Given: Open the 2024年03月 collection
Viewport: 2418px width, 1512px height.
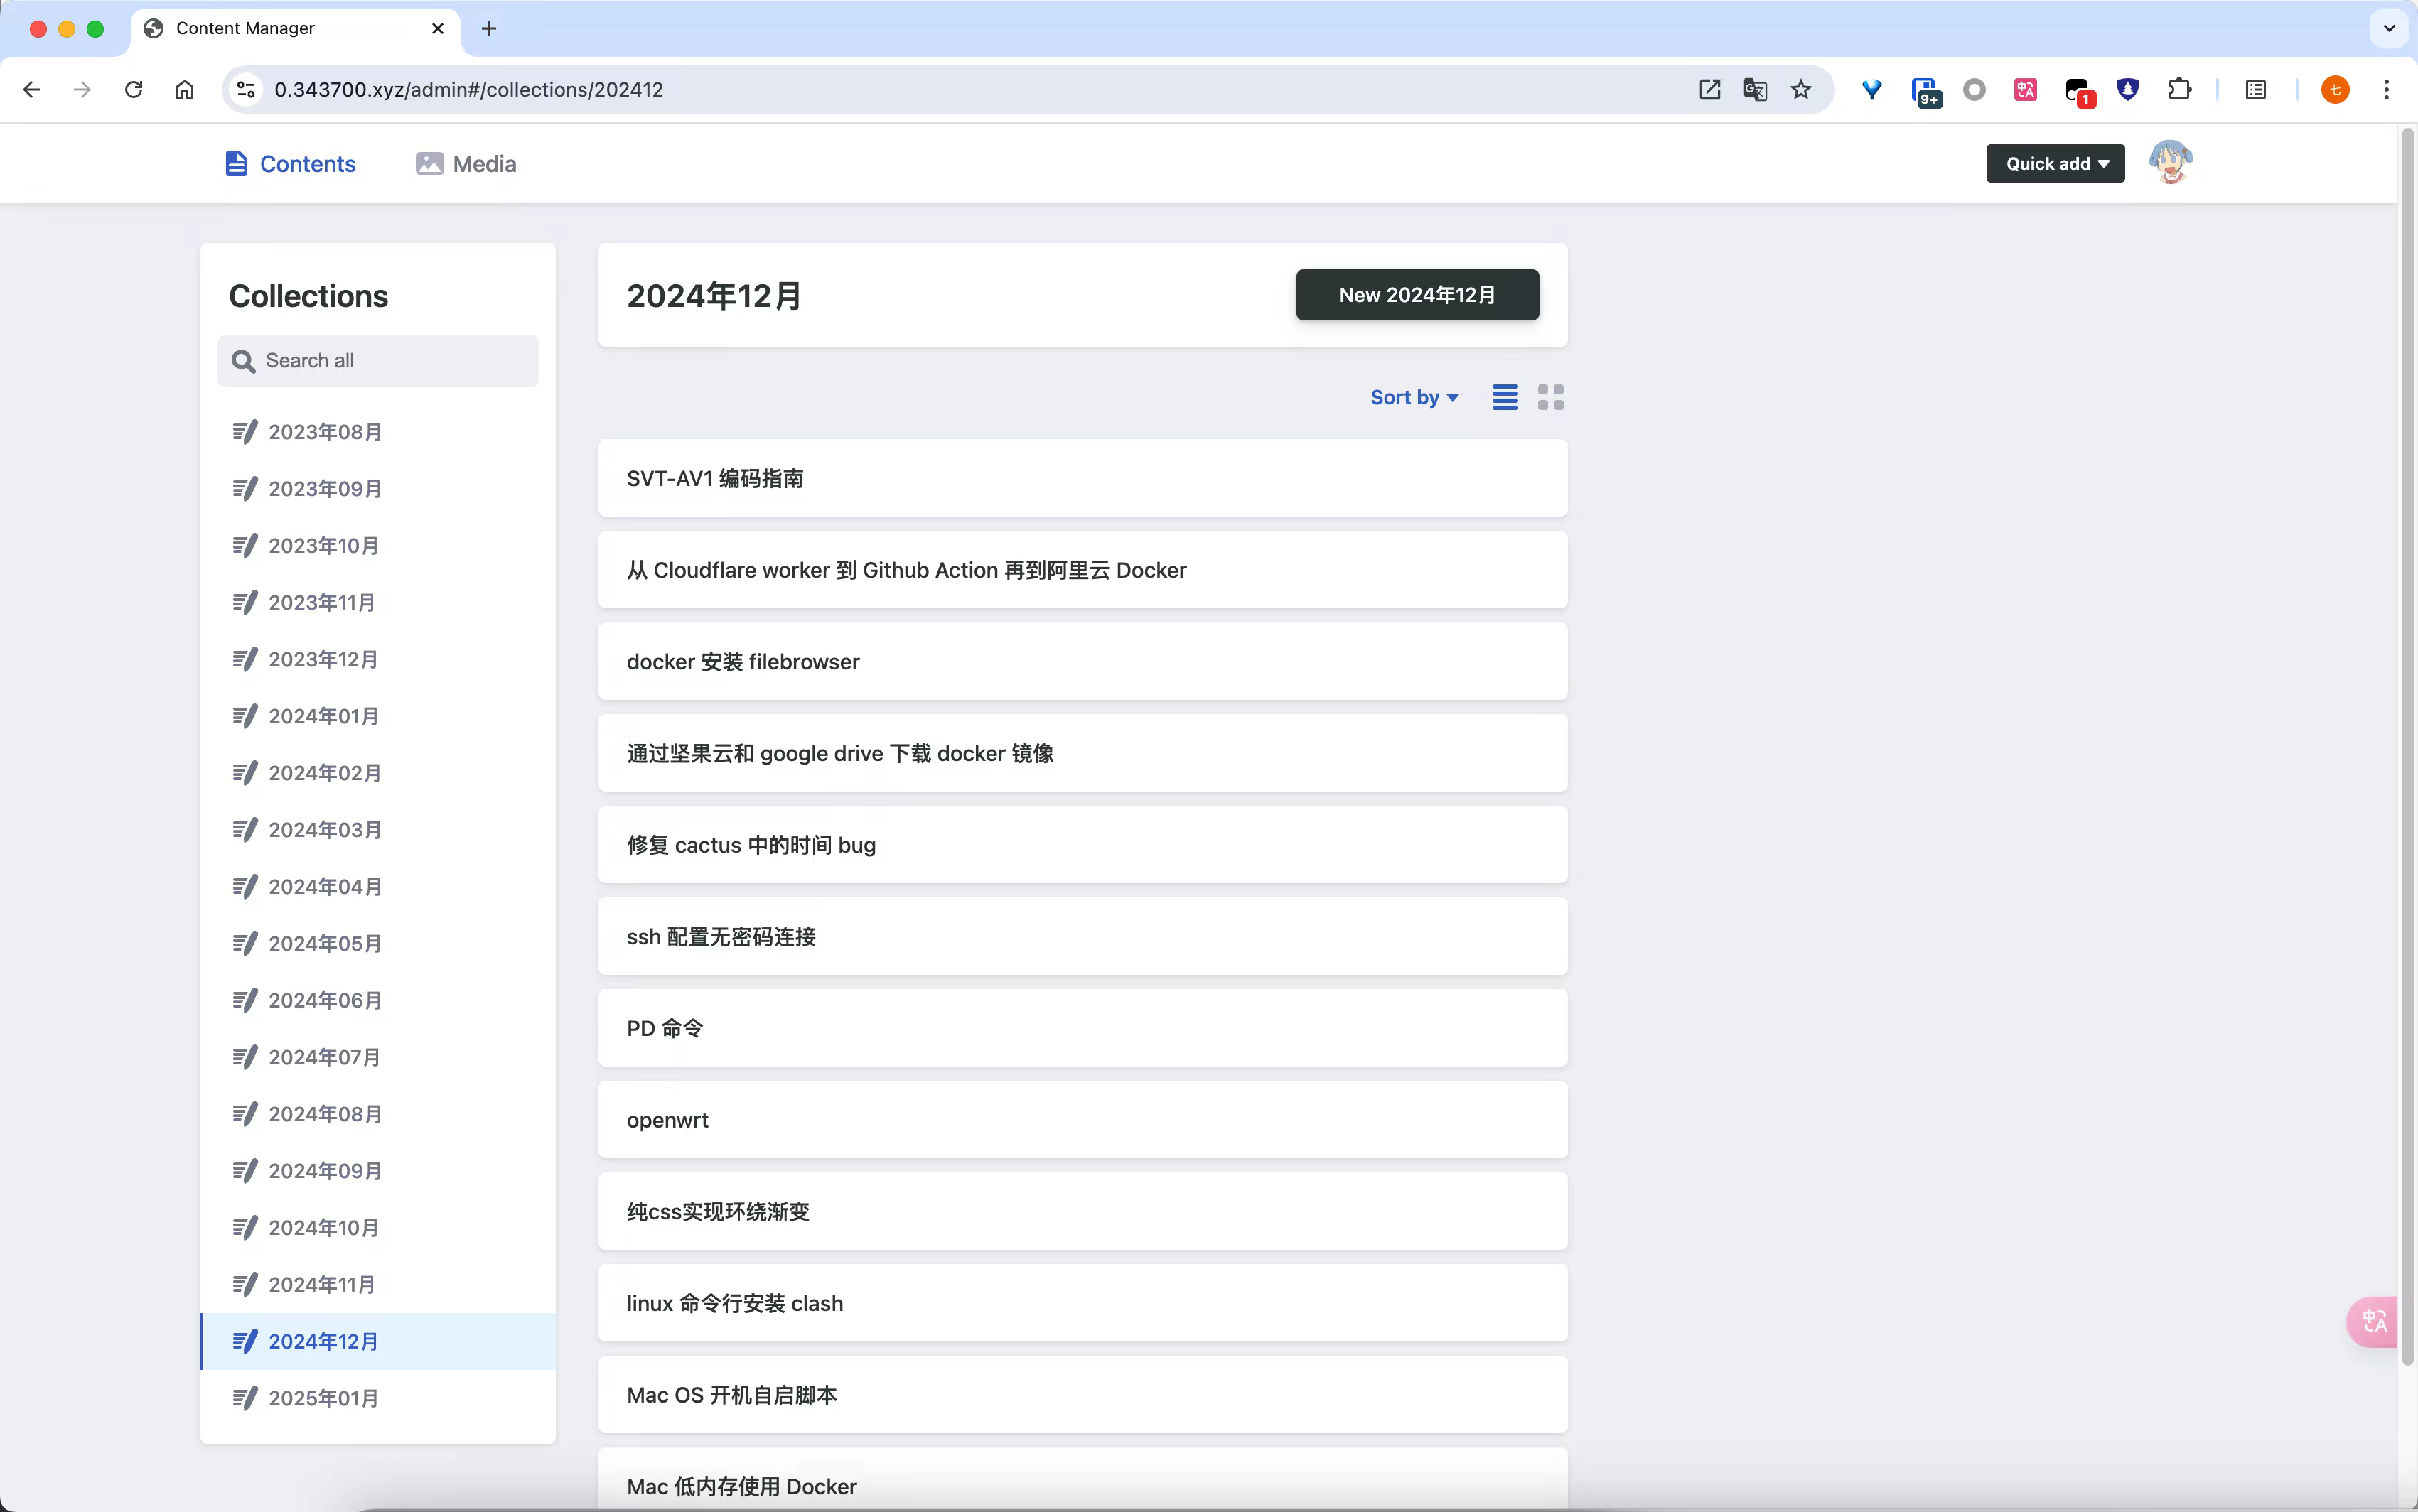Looking at the screenshot, I should [x=378, y=831].
